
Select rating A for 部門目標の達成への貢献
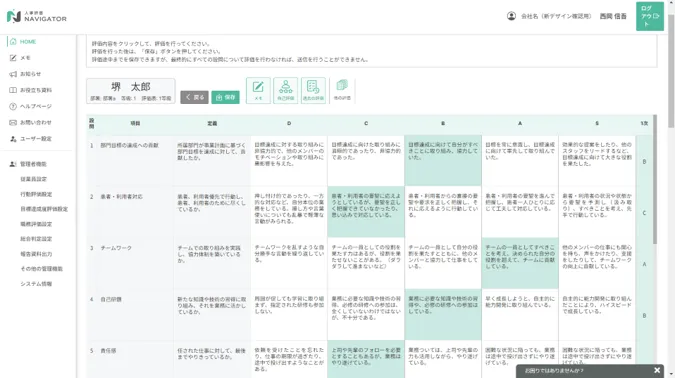tap(520, 161)
